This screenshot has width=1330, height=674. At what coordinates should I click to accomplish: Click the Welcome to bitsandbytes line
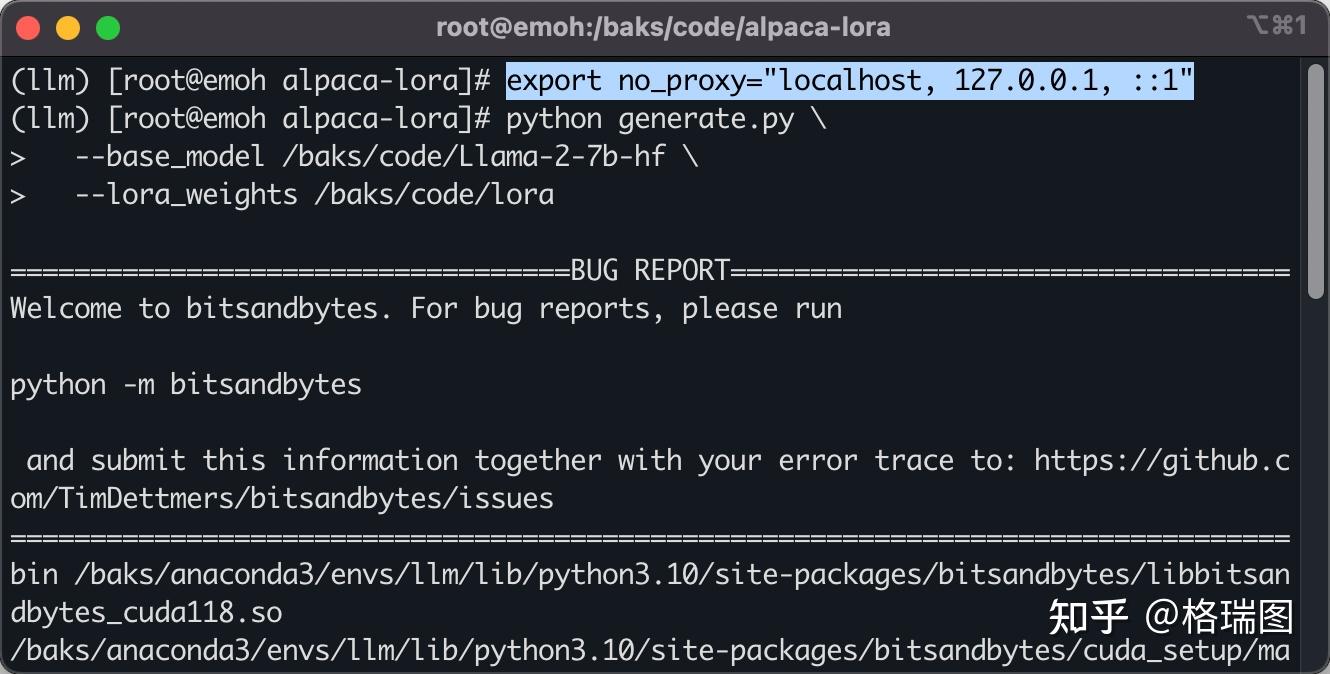tap(426, 309)
